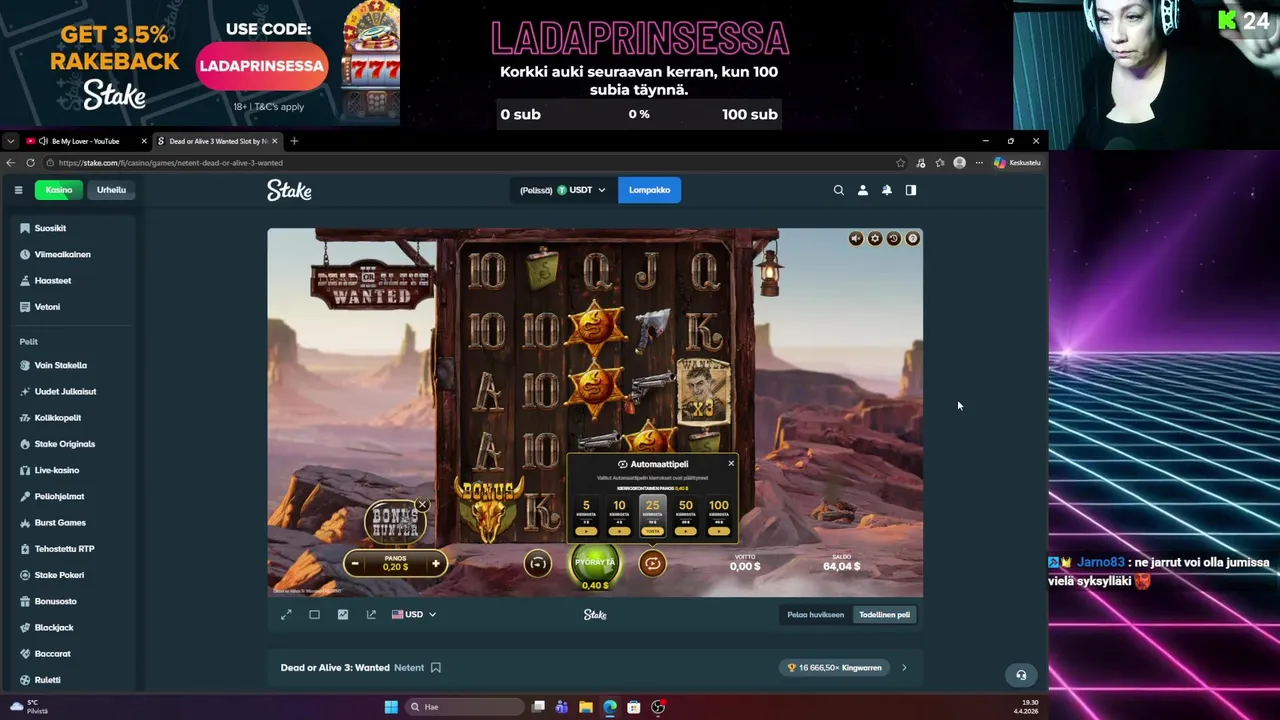This screenshot has height=720, width=1280.
Task: Click the Lompakko wallet button
Action: [x=649, y=190]
